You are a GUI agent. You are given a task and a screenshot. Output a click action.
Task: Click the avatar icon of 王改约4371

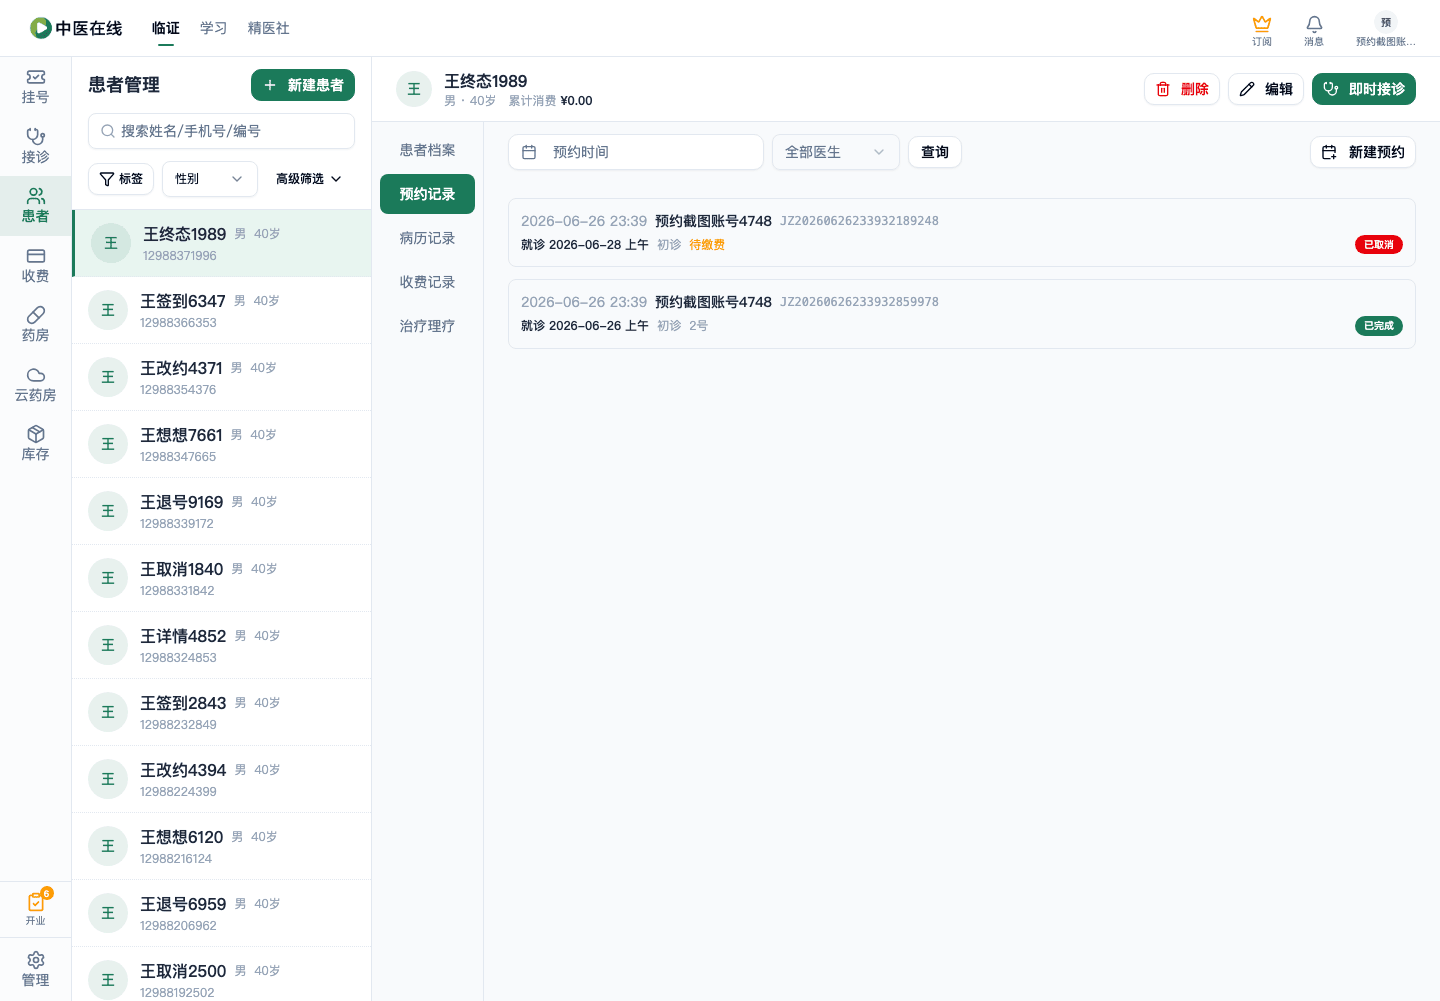[x=108, y=377]
